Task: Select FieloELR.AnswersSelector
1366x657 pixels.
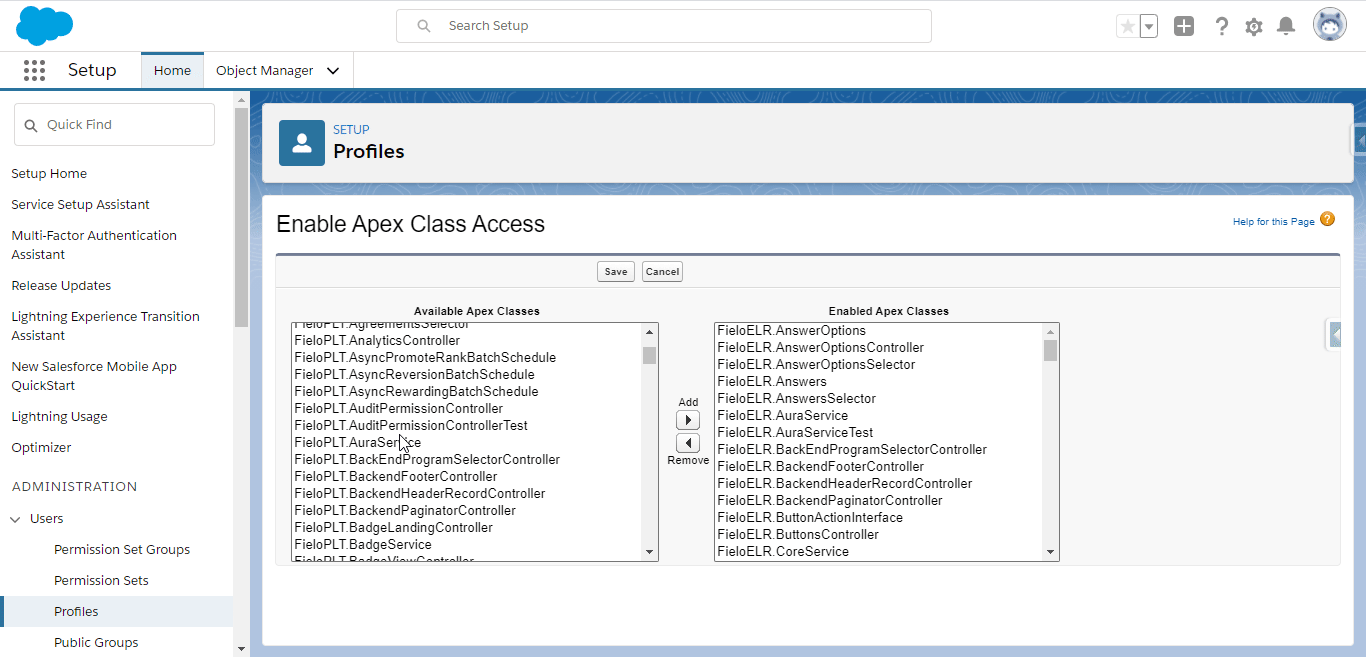Action: click(797, 399)
